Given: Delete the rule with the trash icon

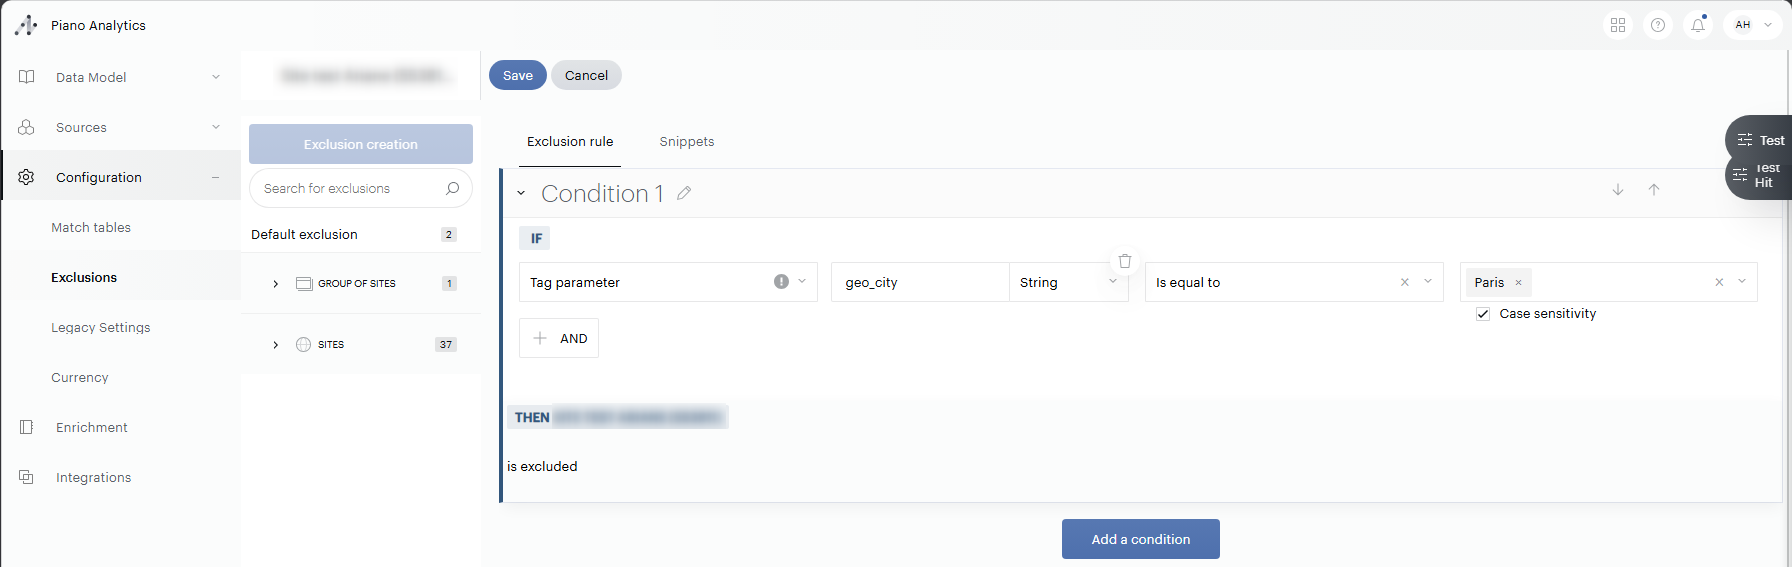Looking at the screenshot, I should [x=1125, y=261].
